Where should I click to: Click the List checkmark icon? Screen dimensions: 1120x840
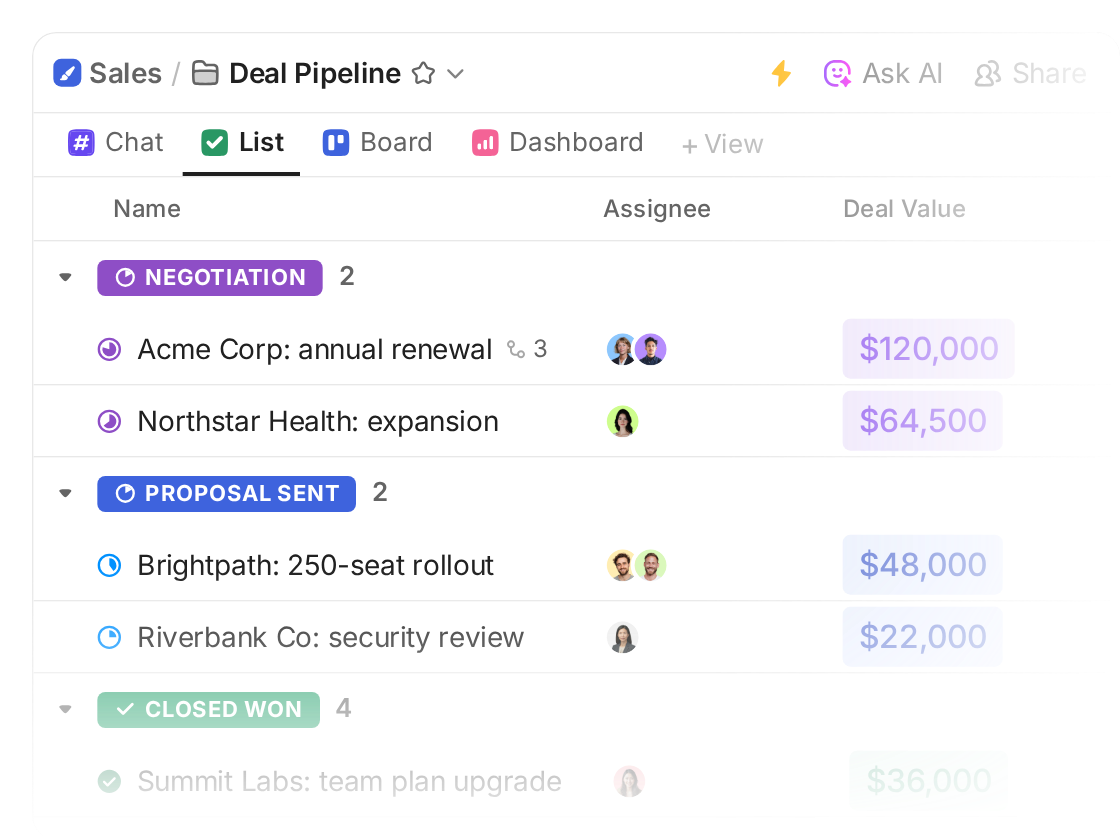(214, 142)
